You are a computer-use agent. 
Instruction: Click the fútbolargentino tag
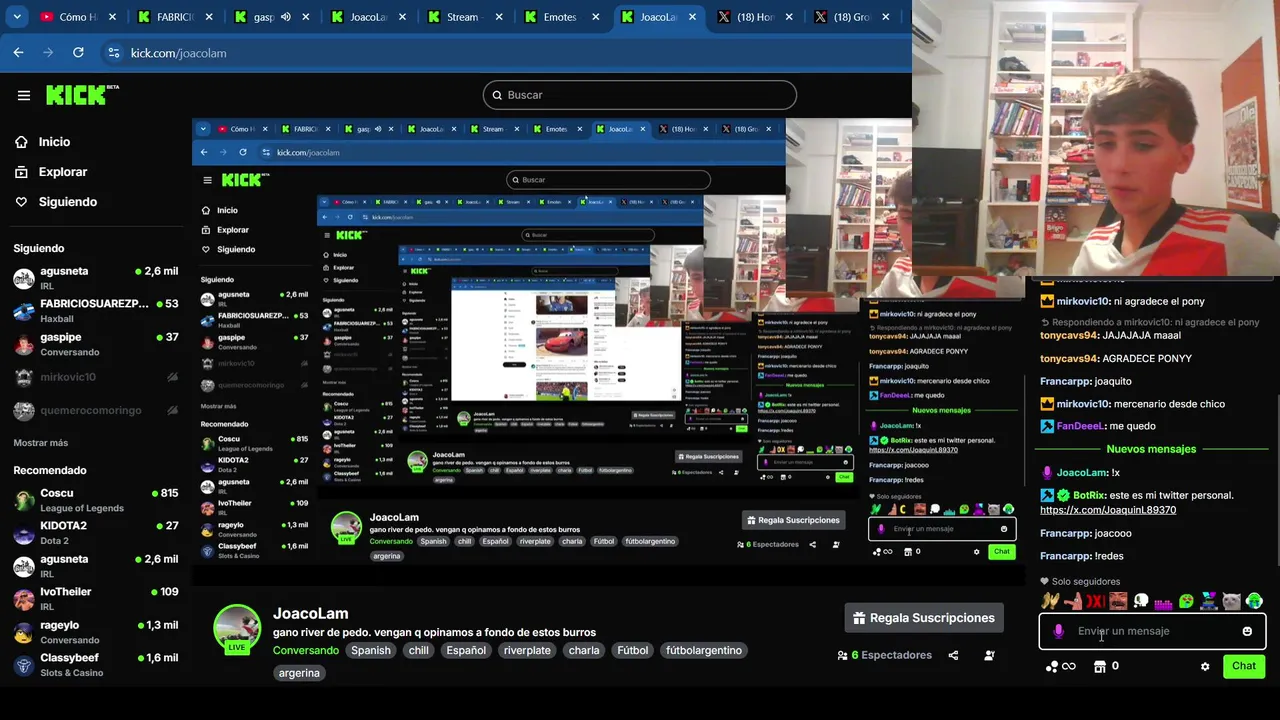point(704,651)
